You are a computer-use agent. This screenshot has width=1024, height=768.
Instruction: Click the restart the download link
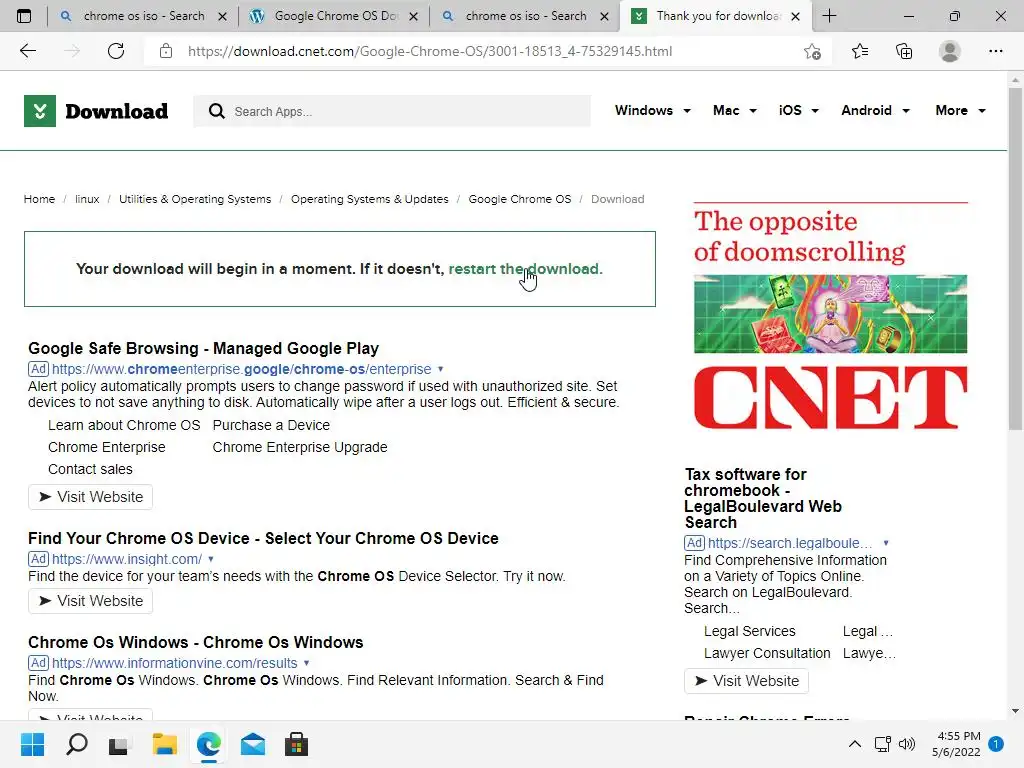pos(525,269)
